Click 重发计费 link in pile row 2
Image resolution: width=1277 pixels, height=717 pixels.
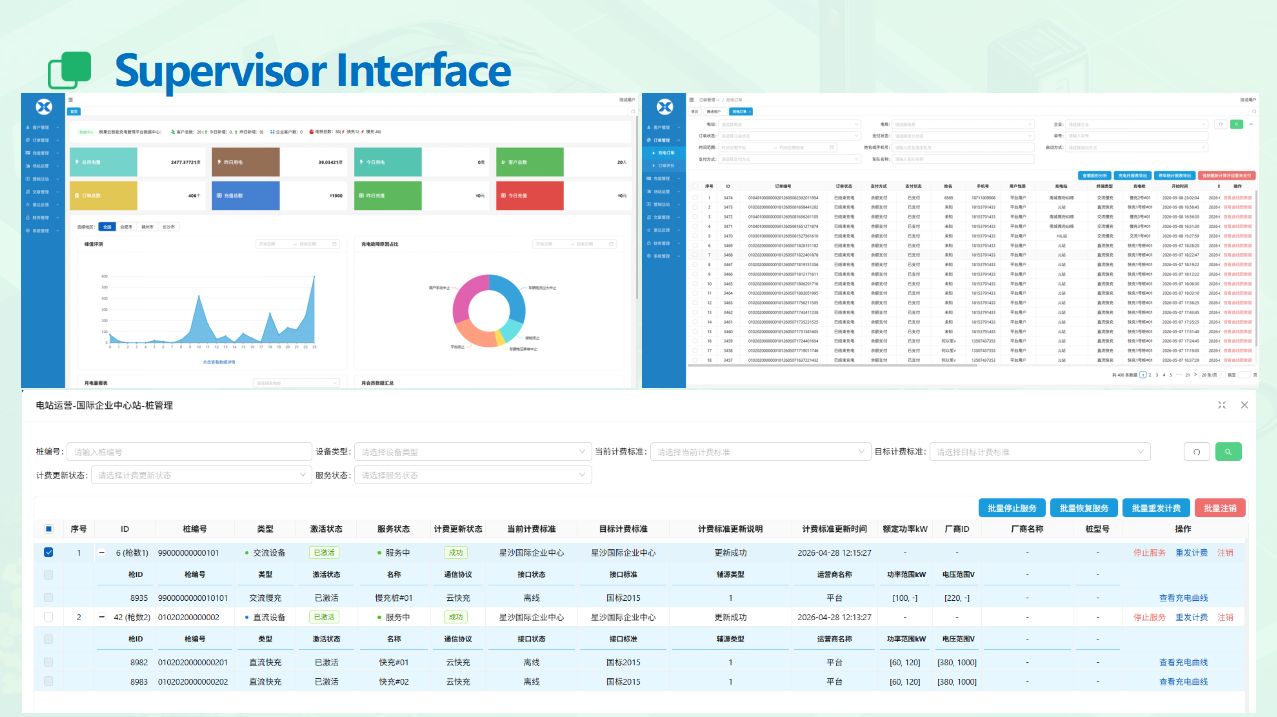pyautogui.click(x=1191, y=617)
